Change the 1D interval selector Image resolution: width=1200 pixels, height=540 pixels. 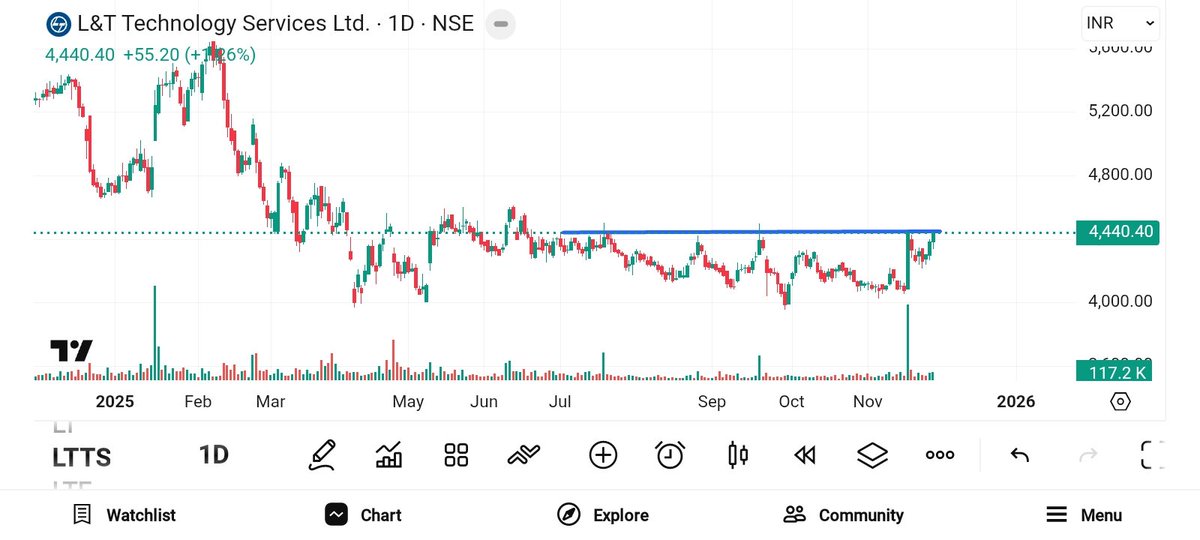214,455
